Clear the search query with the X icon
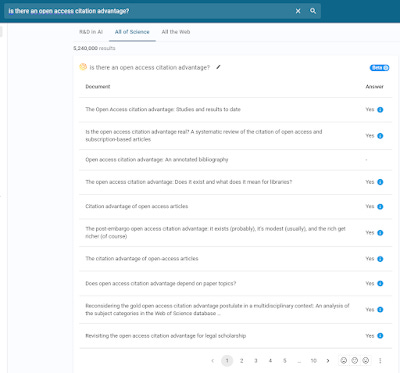 click(298, 11)
